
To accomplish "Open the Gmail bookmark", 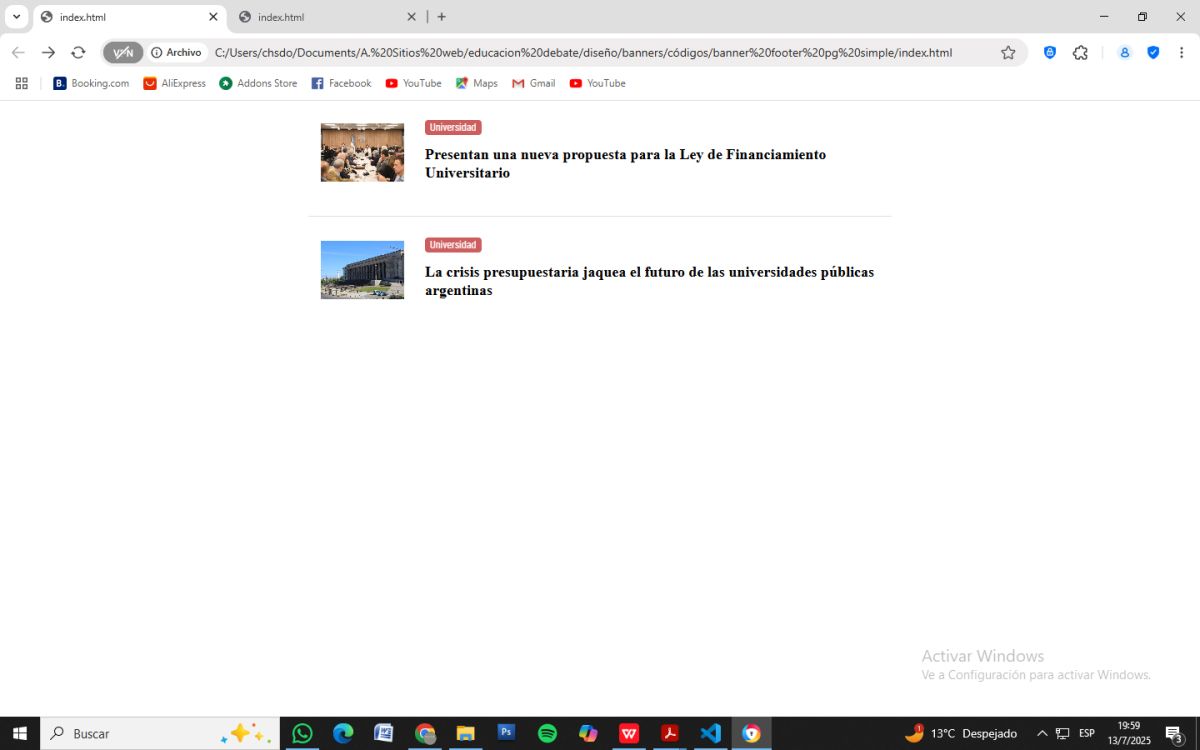I will [x=533, y=84].
